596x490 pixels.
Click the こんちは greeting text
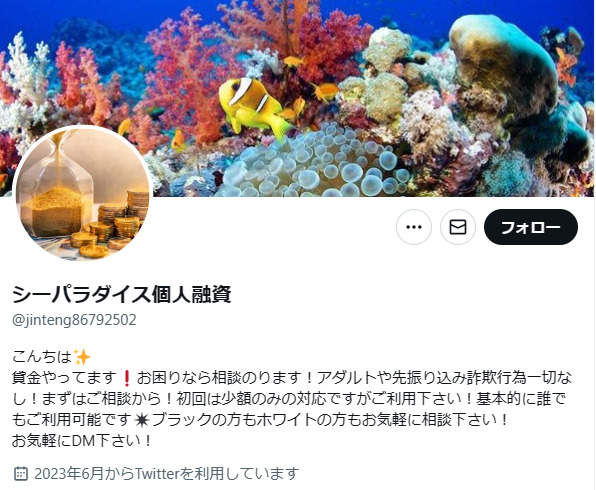(x=42, y=357)
